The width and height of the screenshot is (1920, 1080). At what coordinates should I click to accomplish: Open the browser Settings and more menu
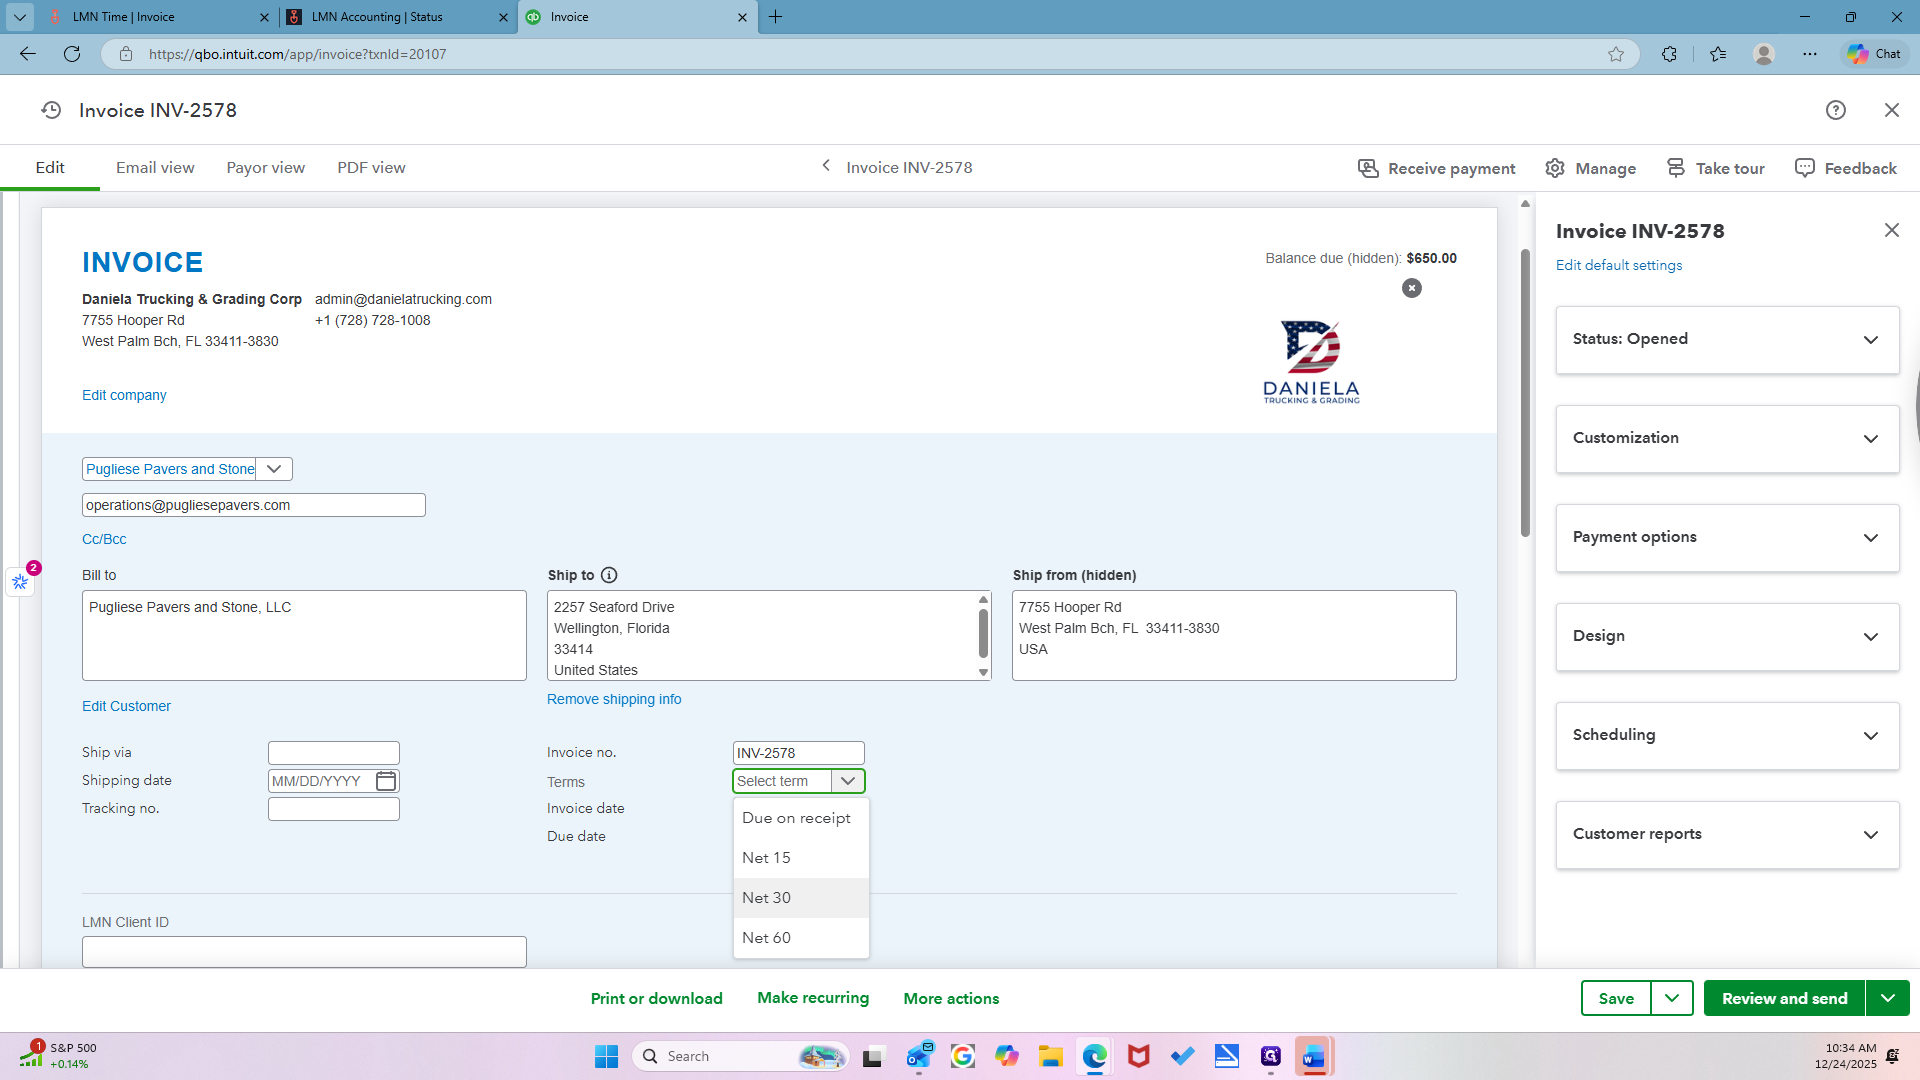[x=1810, y=54]
